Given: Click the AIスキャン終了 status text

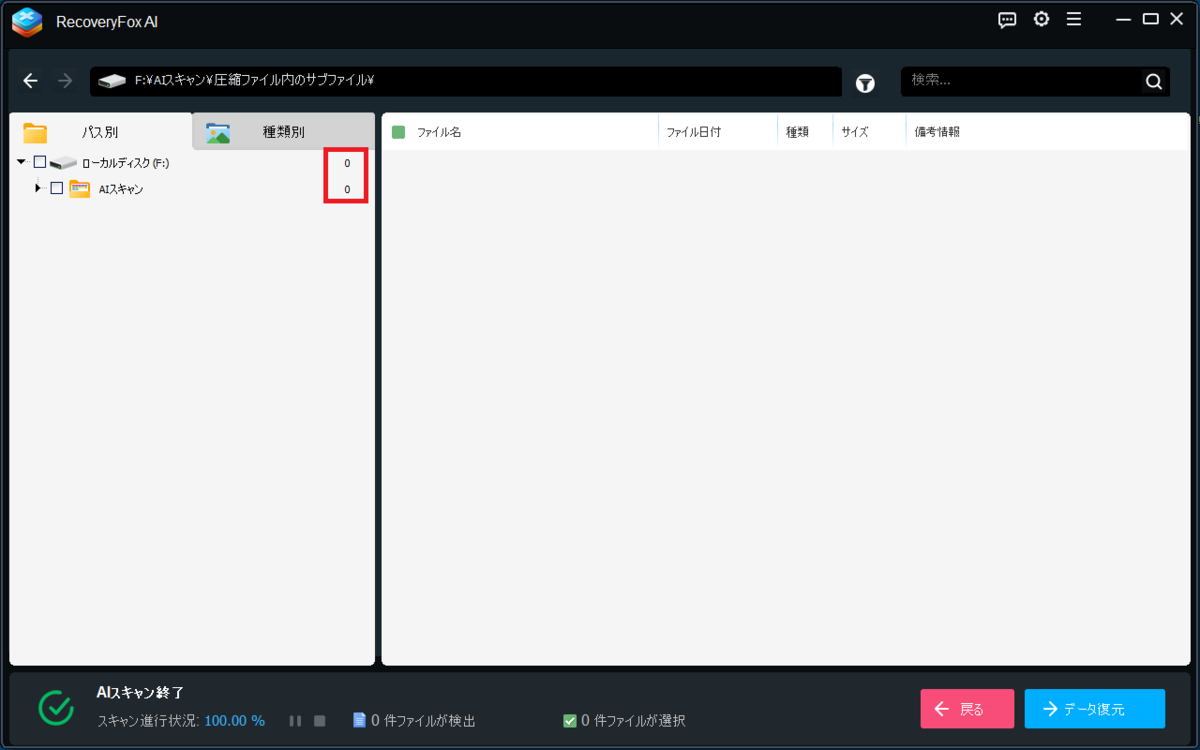Looking at the screenshot, I should pyautogui.click(x=140, y=692).
